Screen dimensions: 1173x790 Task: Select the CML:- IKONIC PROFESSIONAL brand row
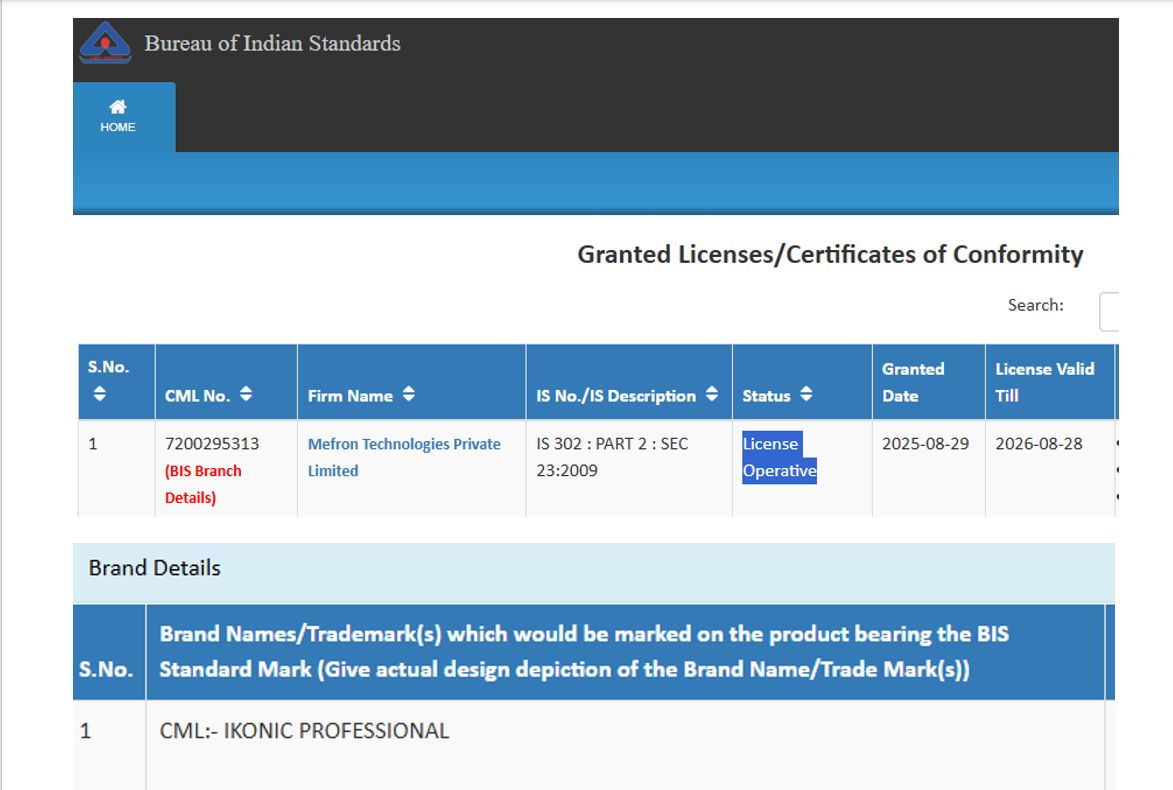pyautogui.click(x=304, y=731)
